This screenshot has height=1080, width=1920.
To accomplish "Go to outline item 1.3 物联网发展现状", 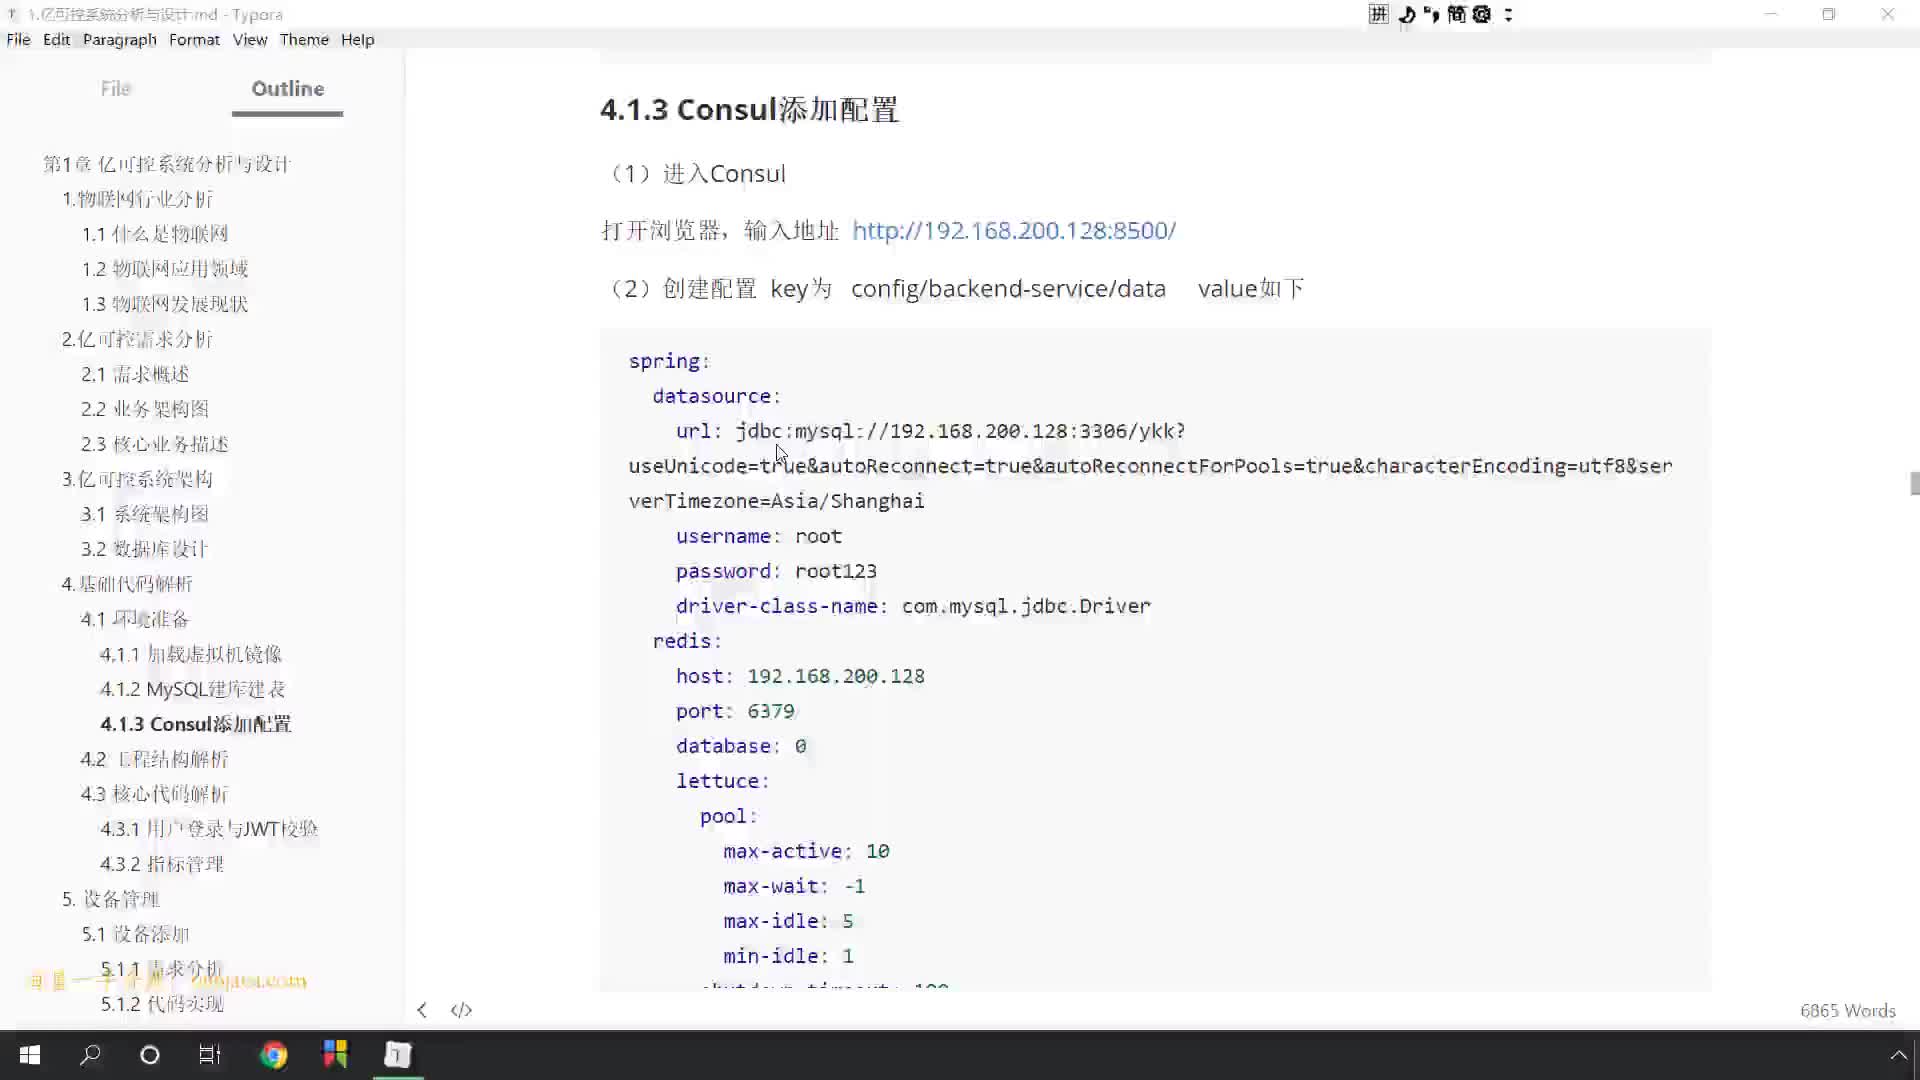I will coord(165,304).
